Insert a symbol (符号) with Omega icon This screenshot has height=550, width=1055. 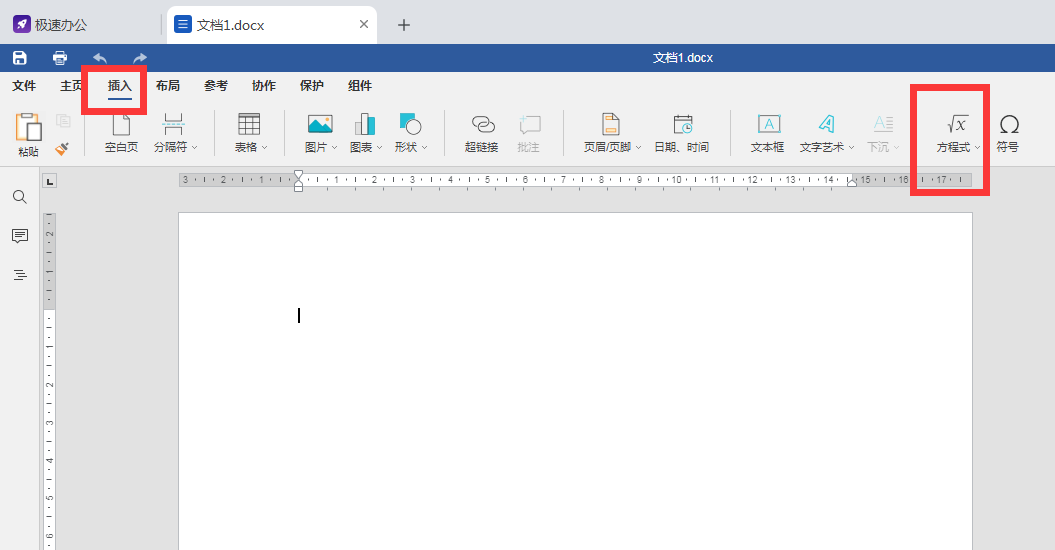1008,133
